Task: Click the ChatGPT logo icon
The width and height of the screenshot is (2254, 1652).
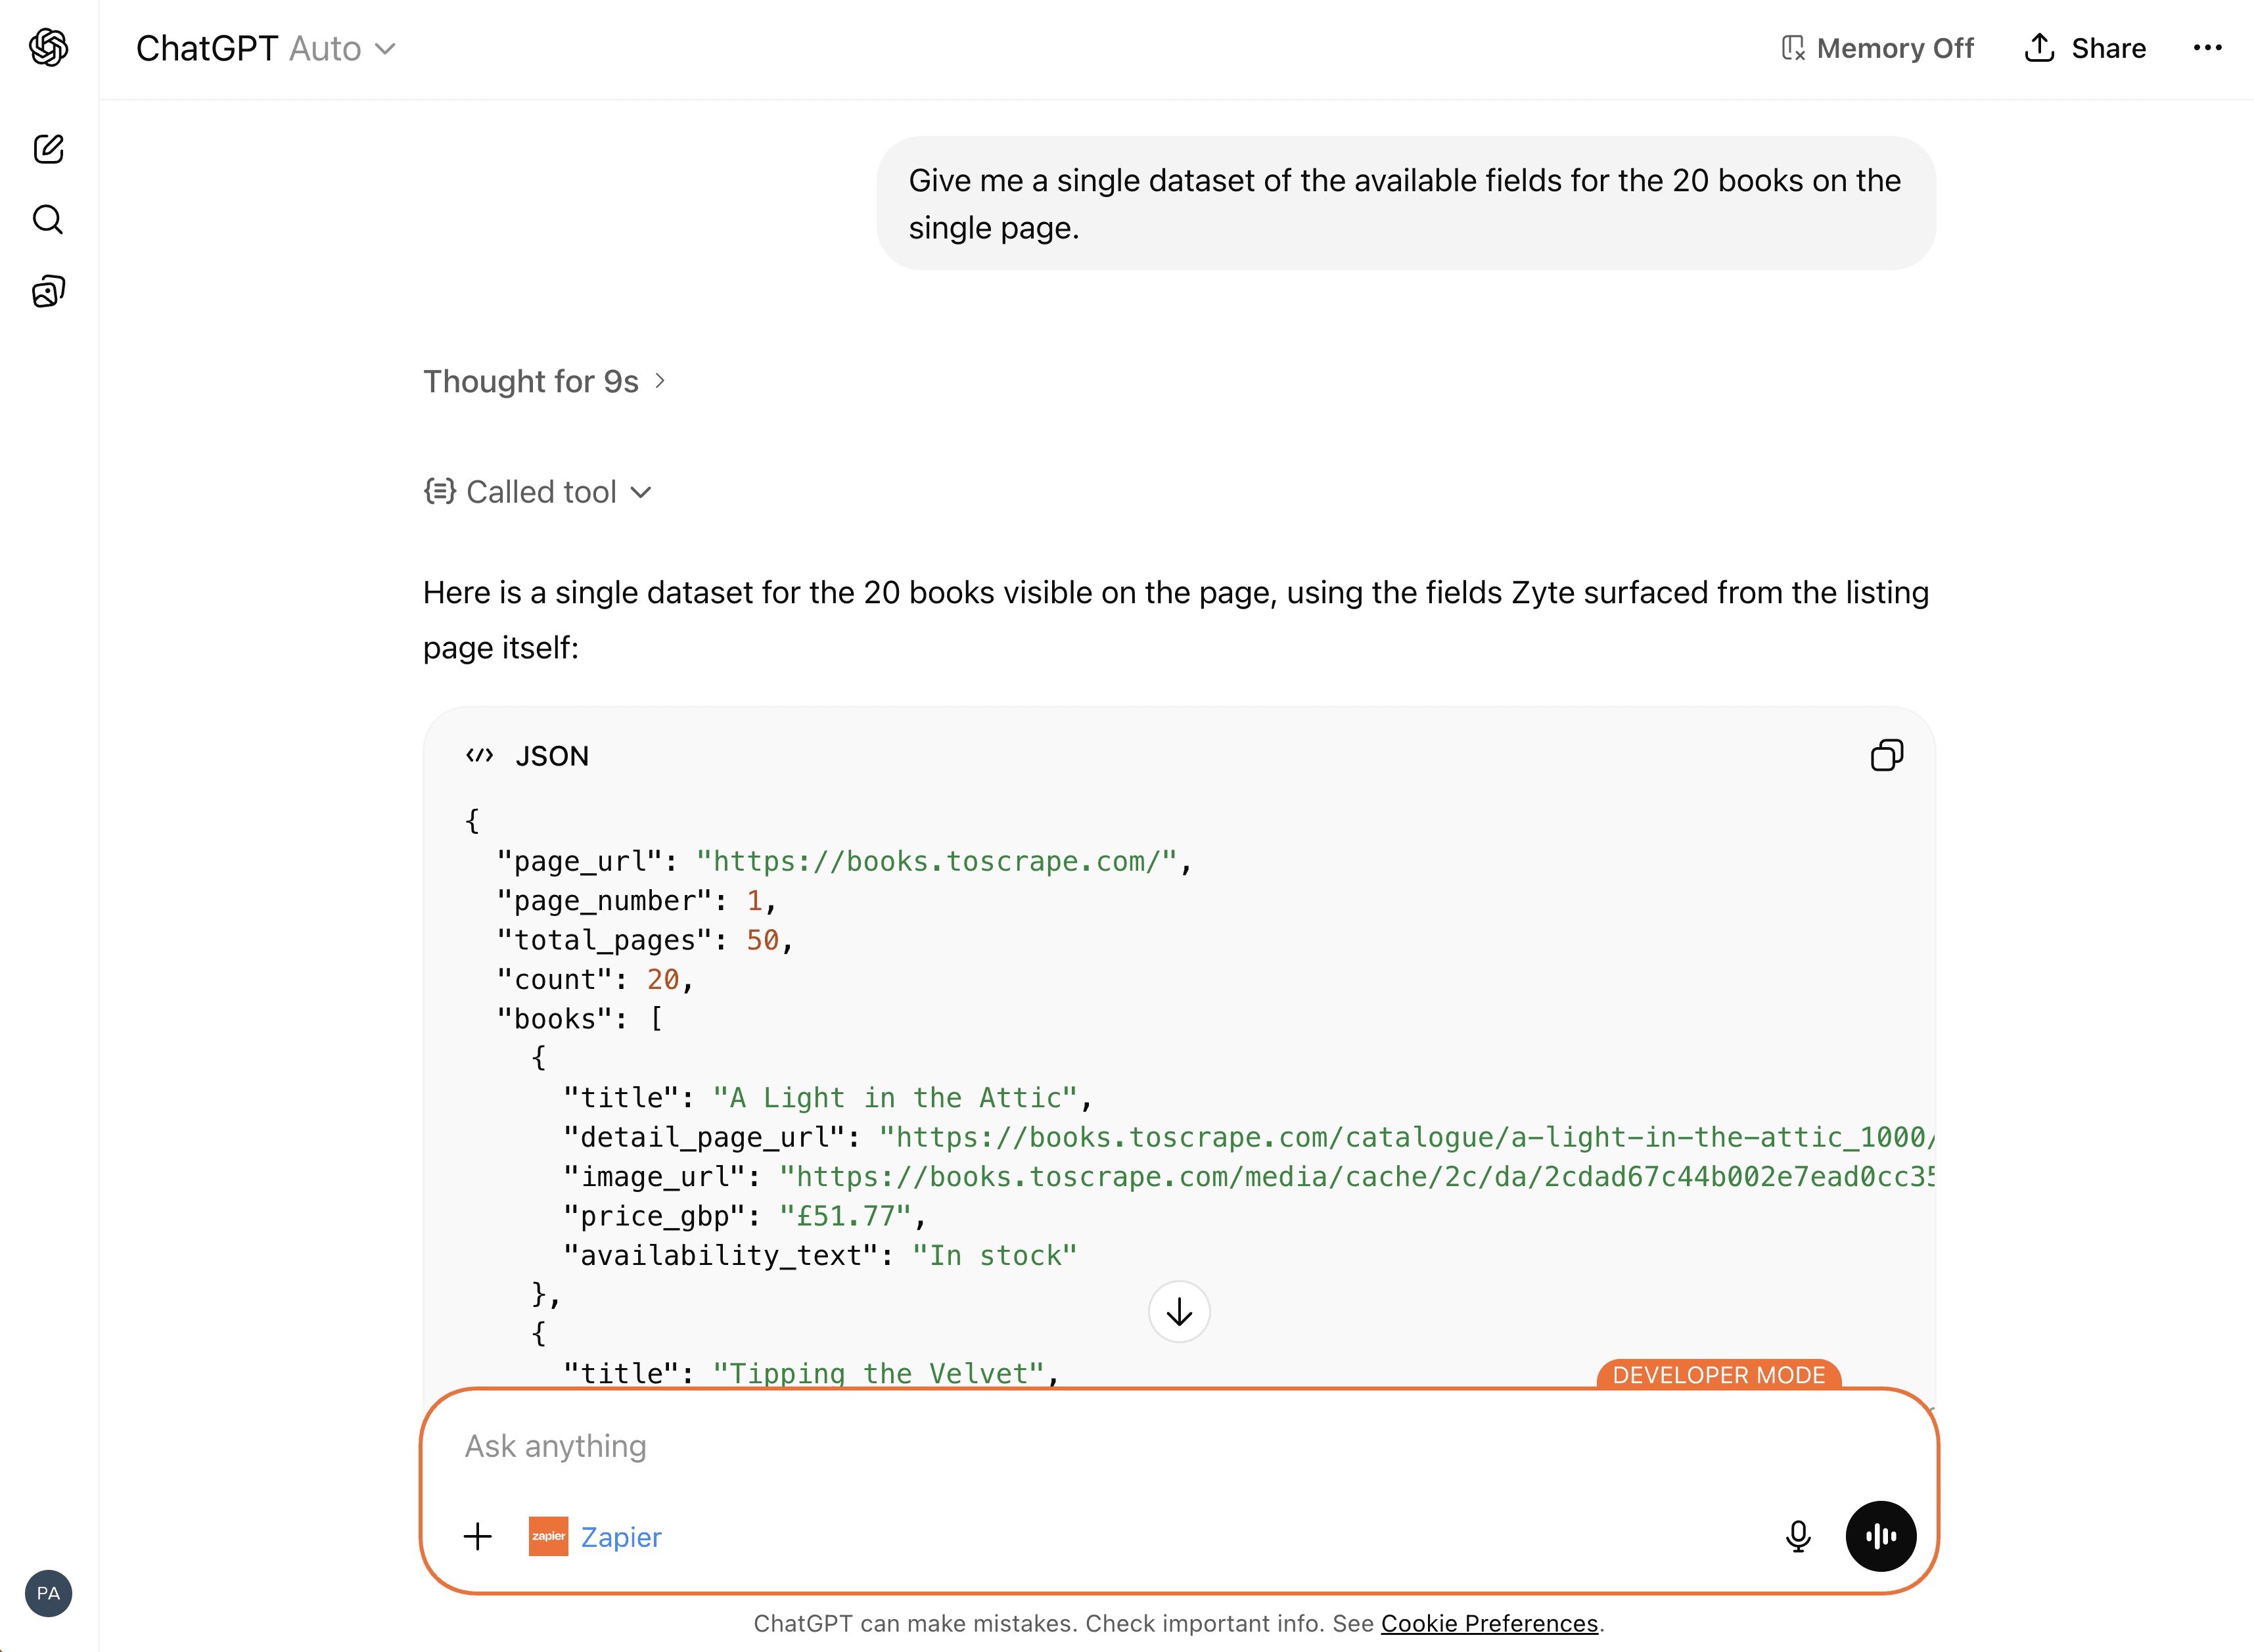Action: click(x=48, y=47)
